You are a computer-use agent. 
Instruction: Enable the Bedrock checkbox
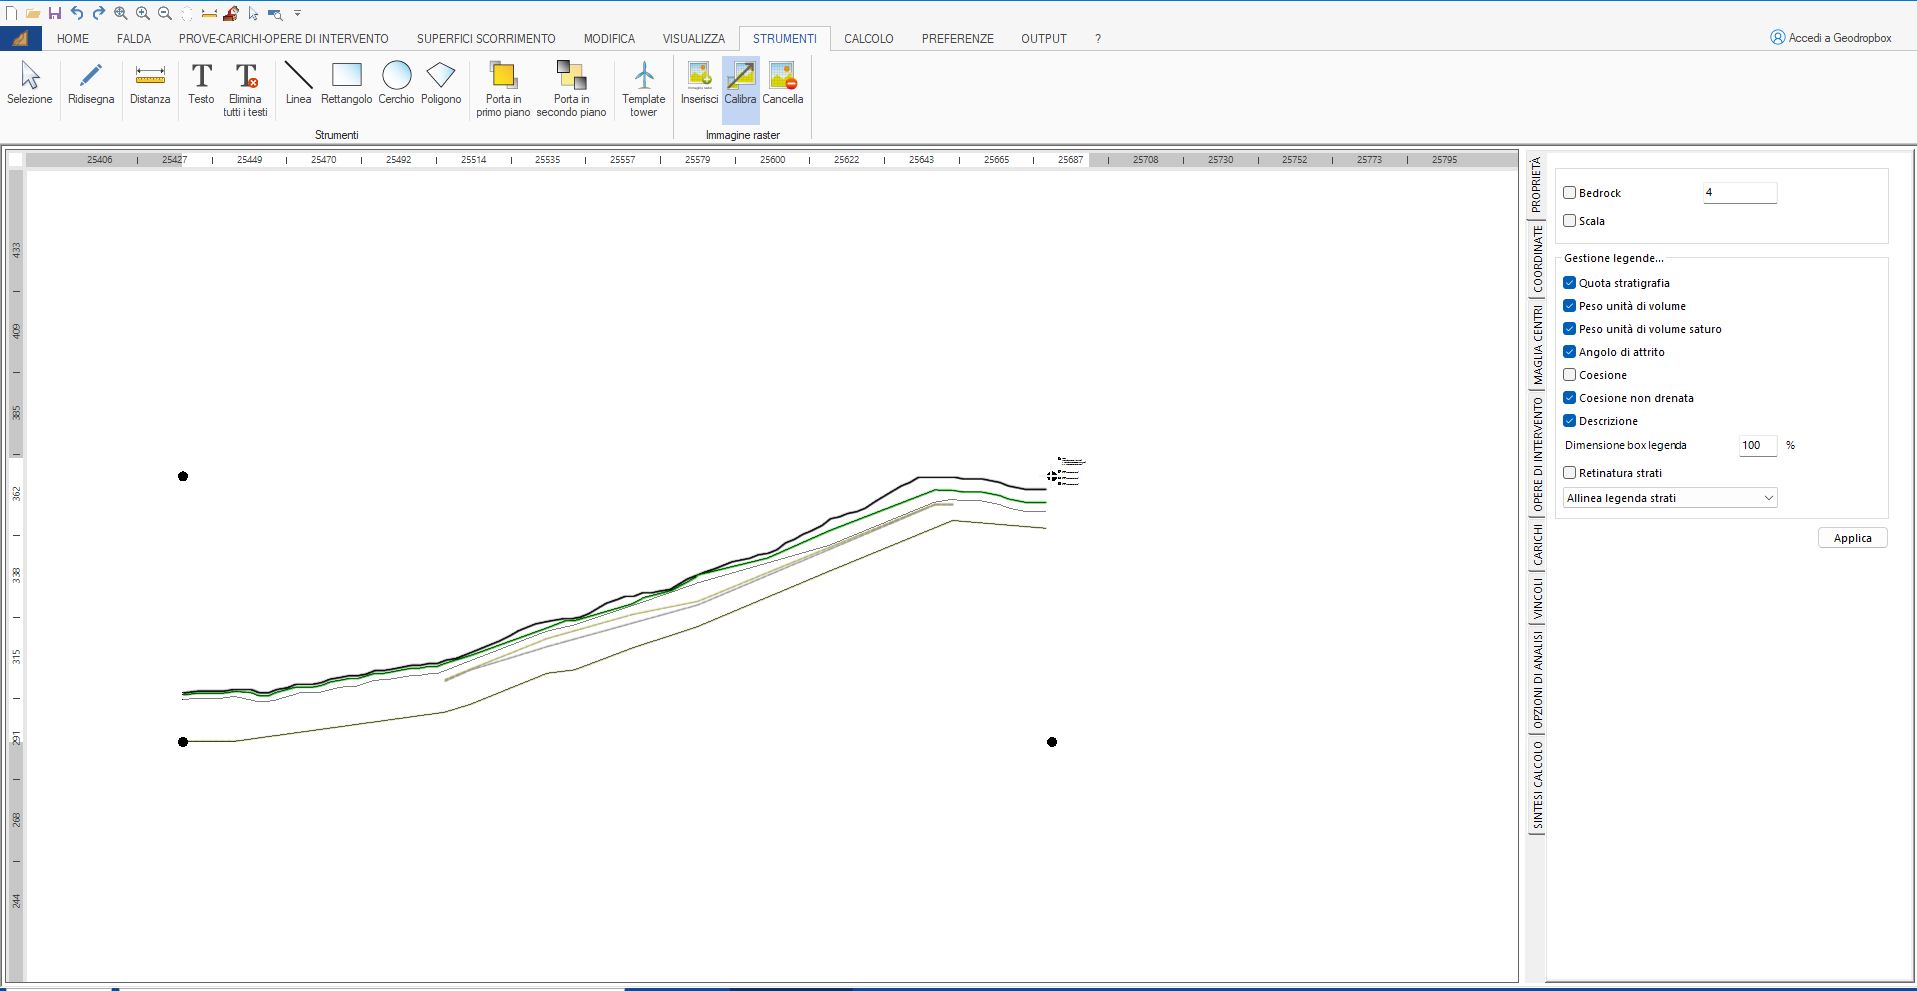(x=1570, y=193)
